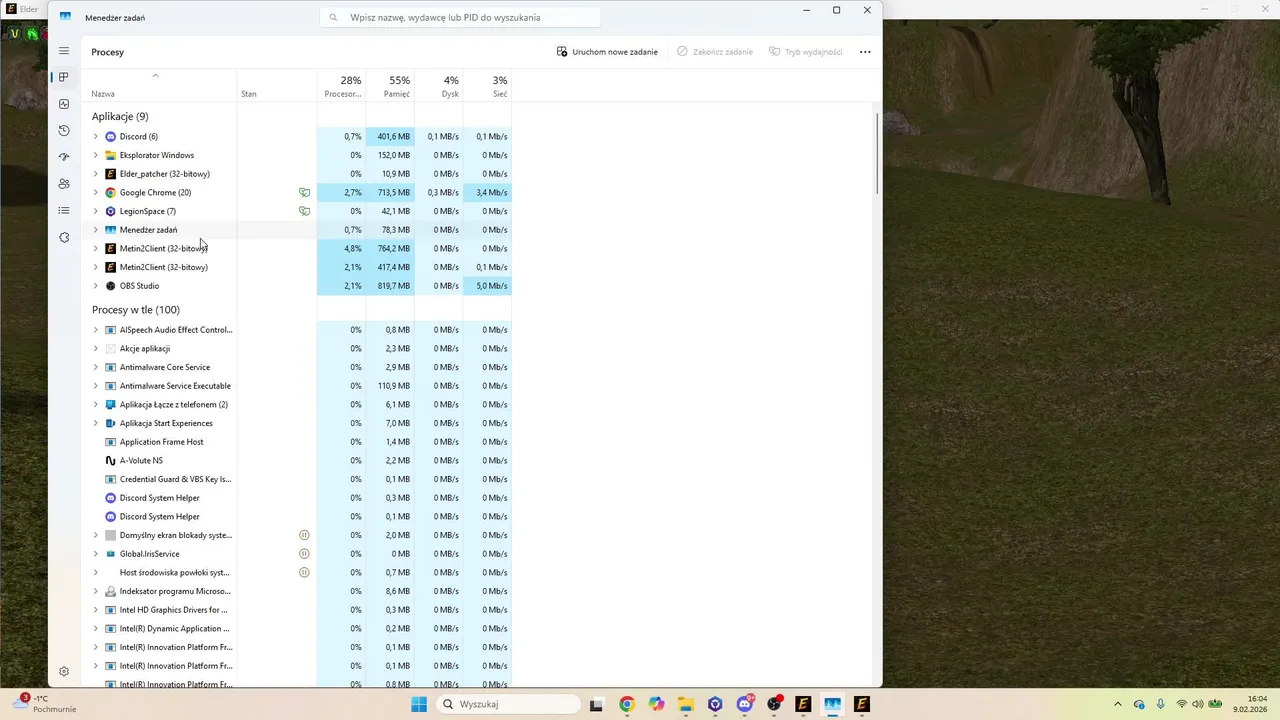Open OBS Studio from the taskbar
This screenshot has width=1280, height=720.
pos(774,704)
